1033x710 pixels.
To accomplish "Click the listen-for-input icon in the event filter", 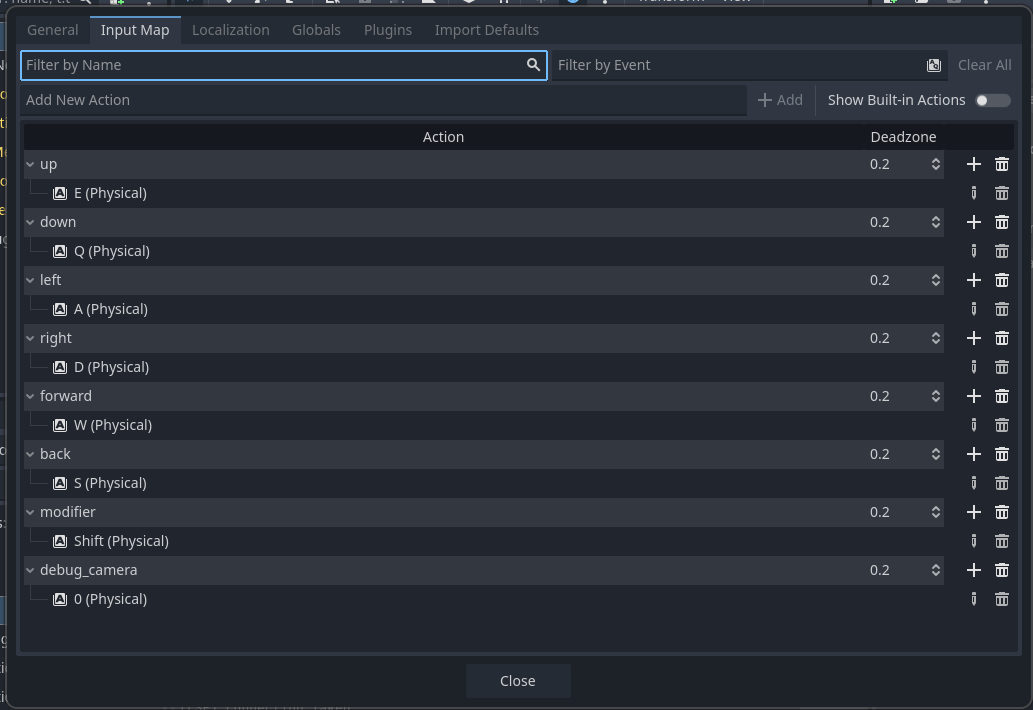I will point(933,65).
